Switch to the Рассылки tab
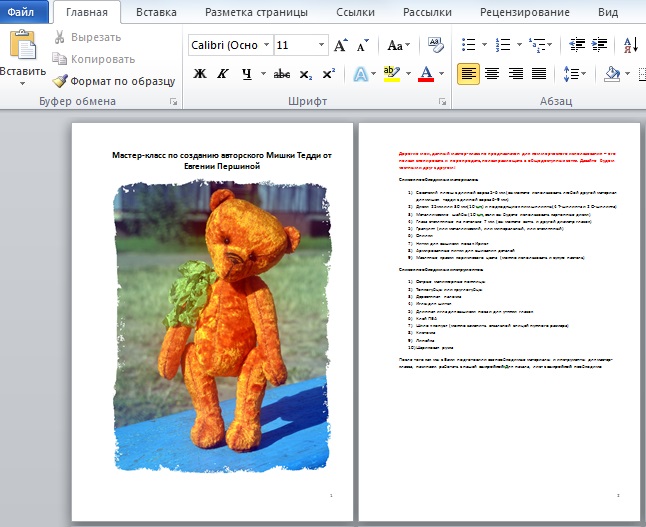This screenshot has height=527, width=646. tap(427, 12)
